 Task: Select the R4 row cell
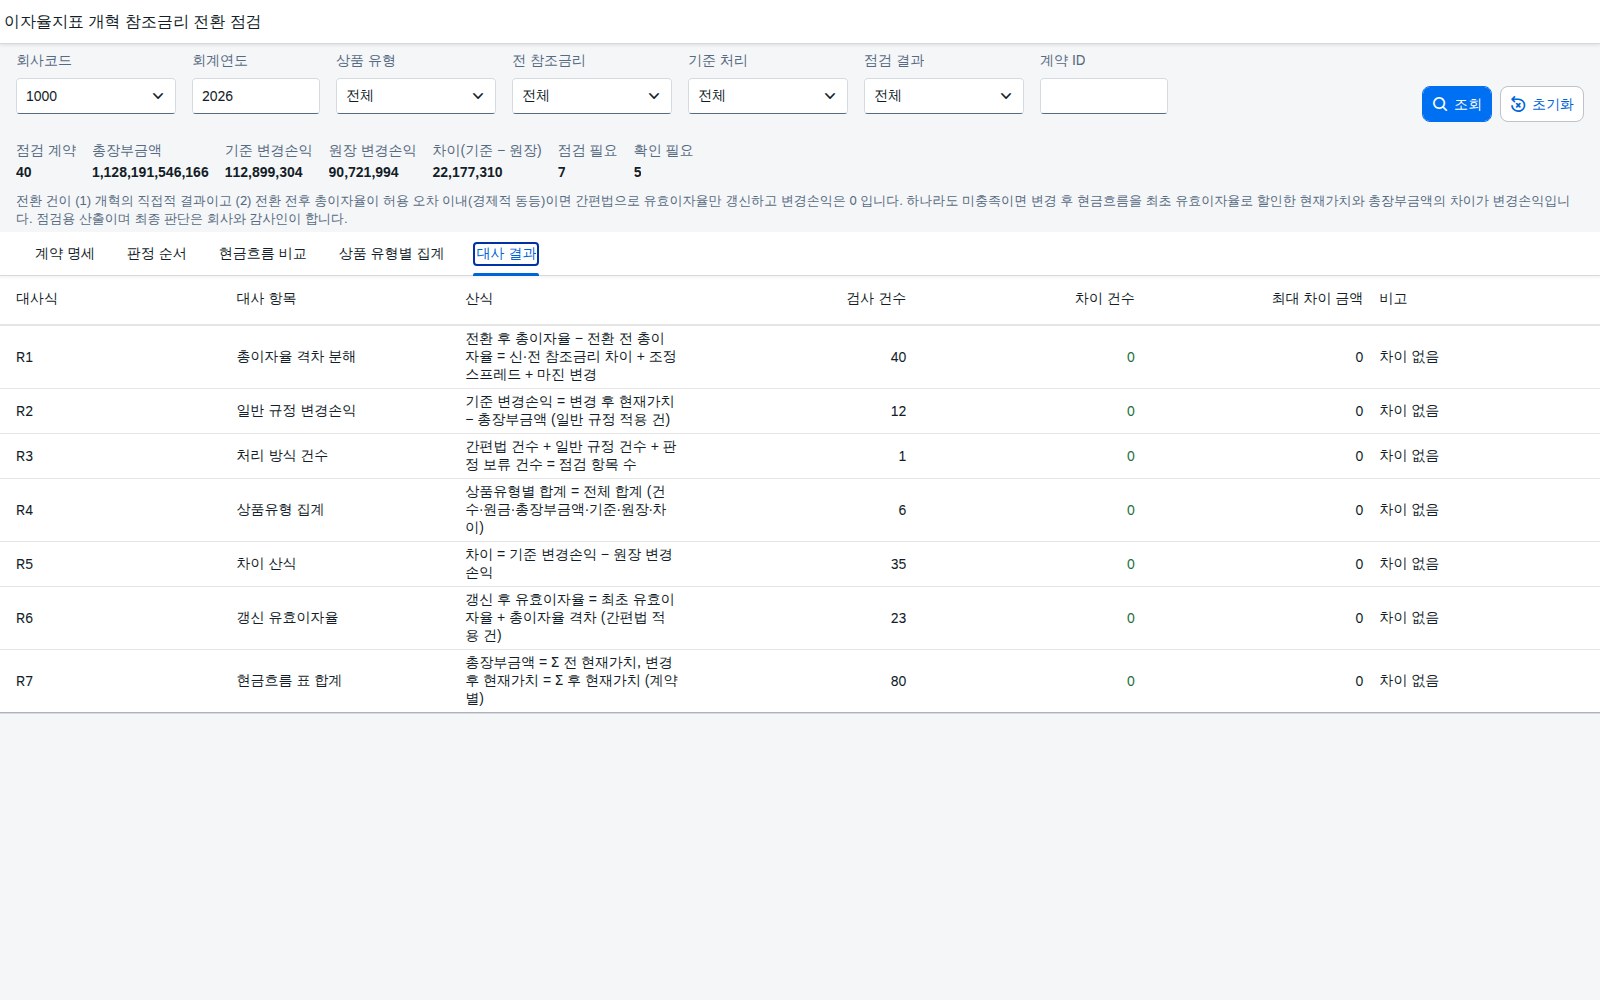(x=25, y=510)
